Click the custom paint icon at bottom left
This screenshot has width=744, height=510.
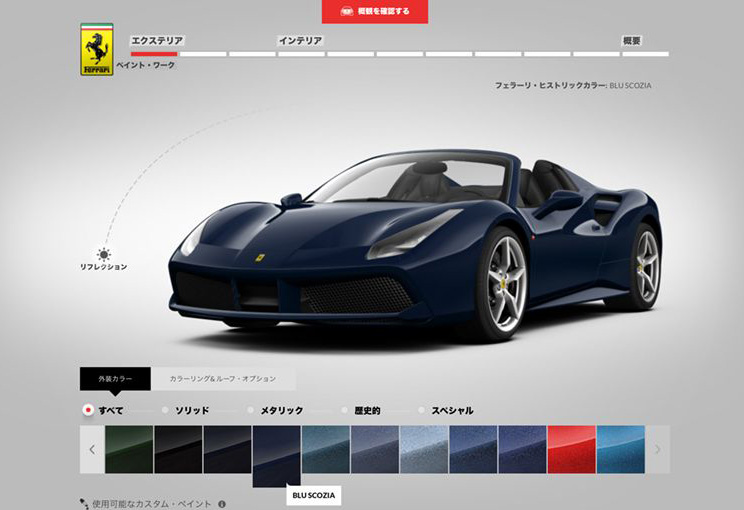84,504
